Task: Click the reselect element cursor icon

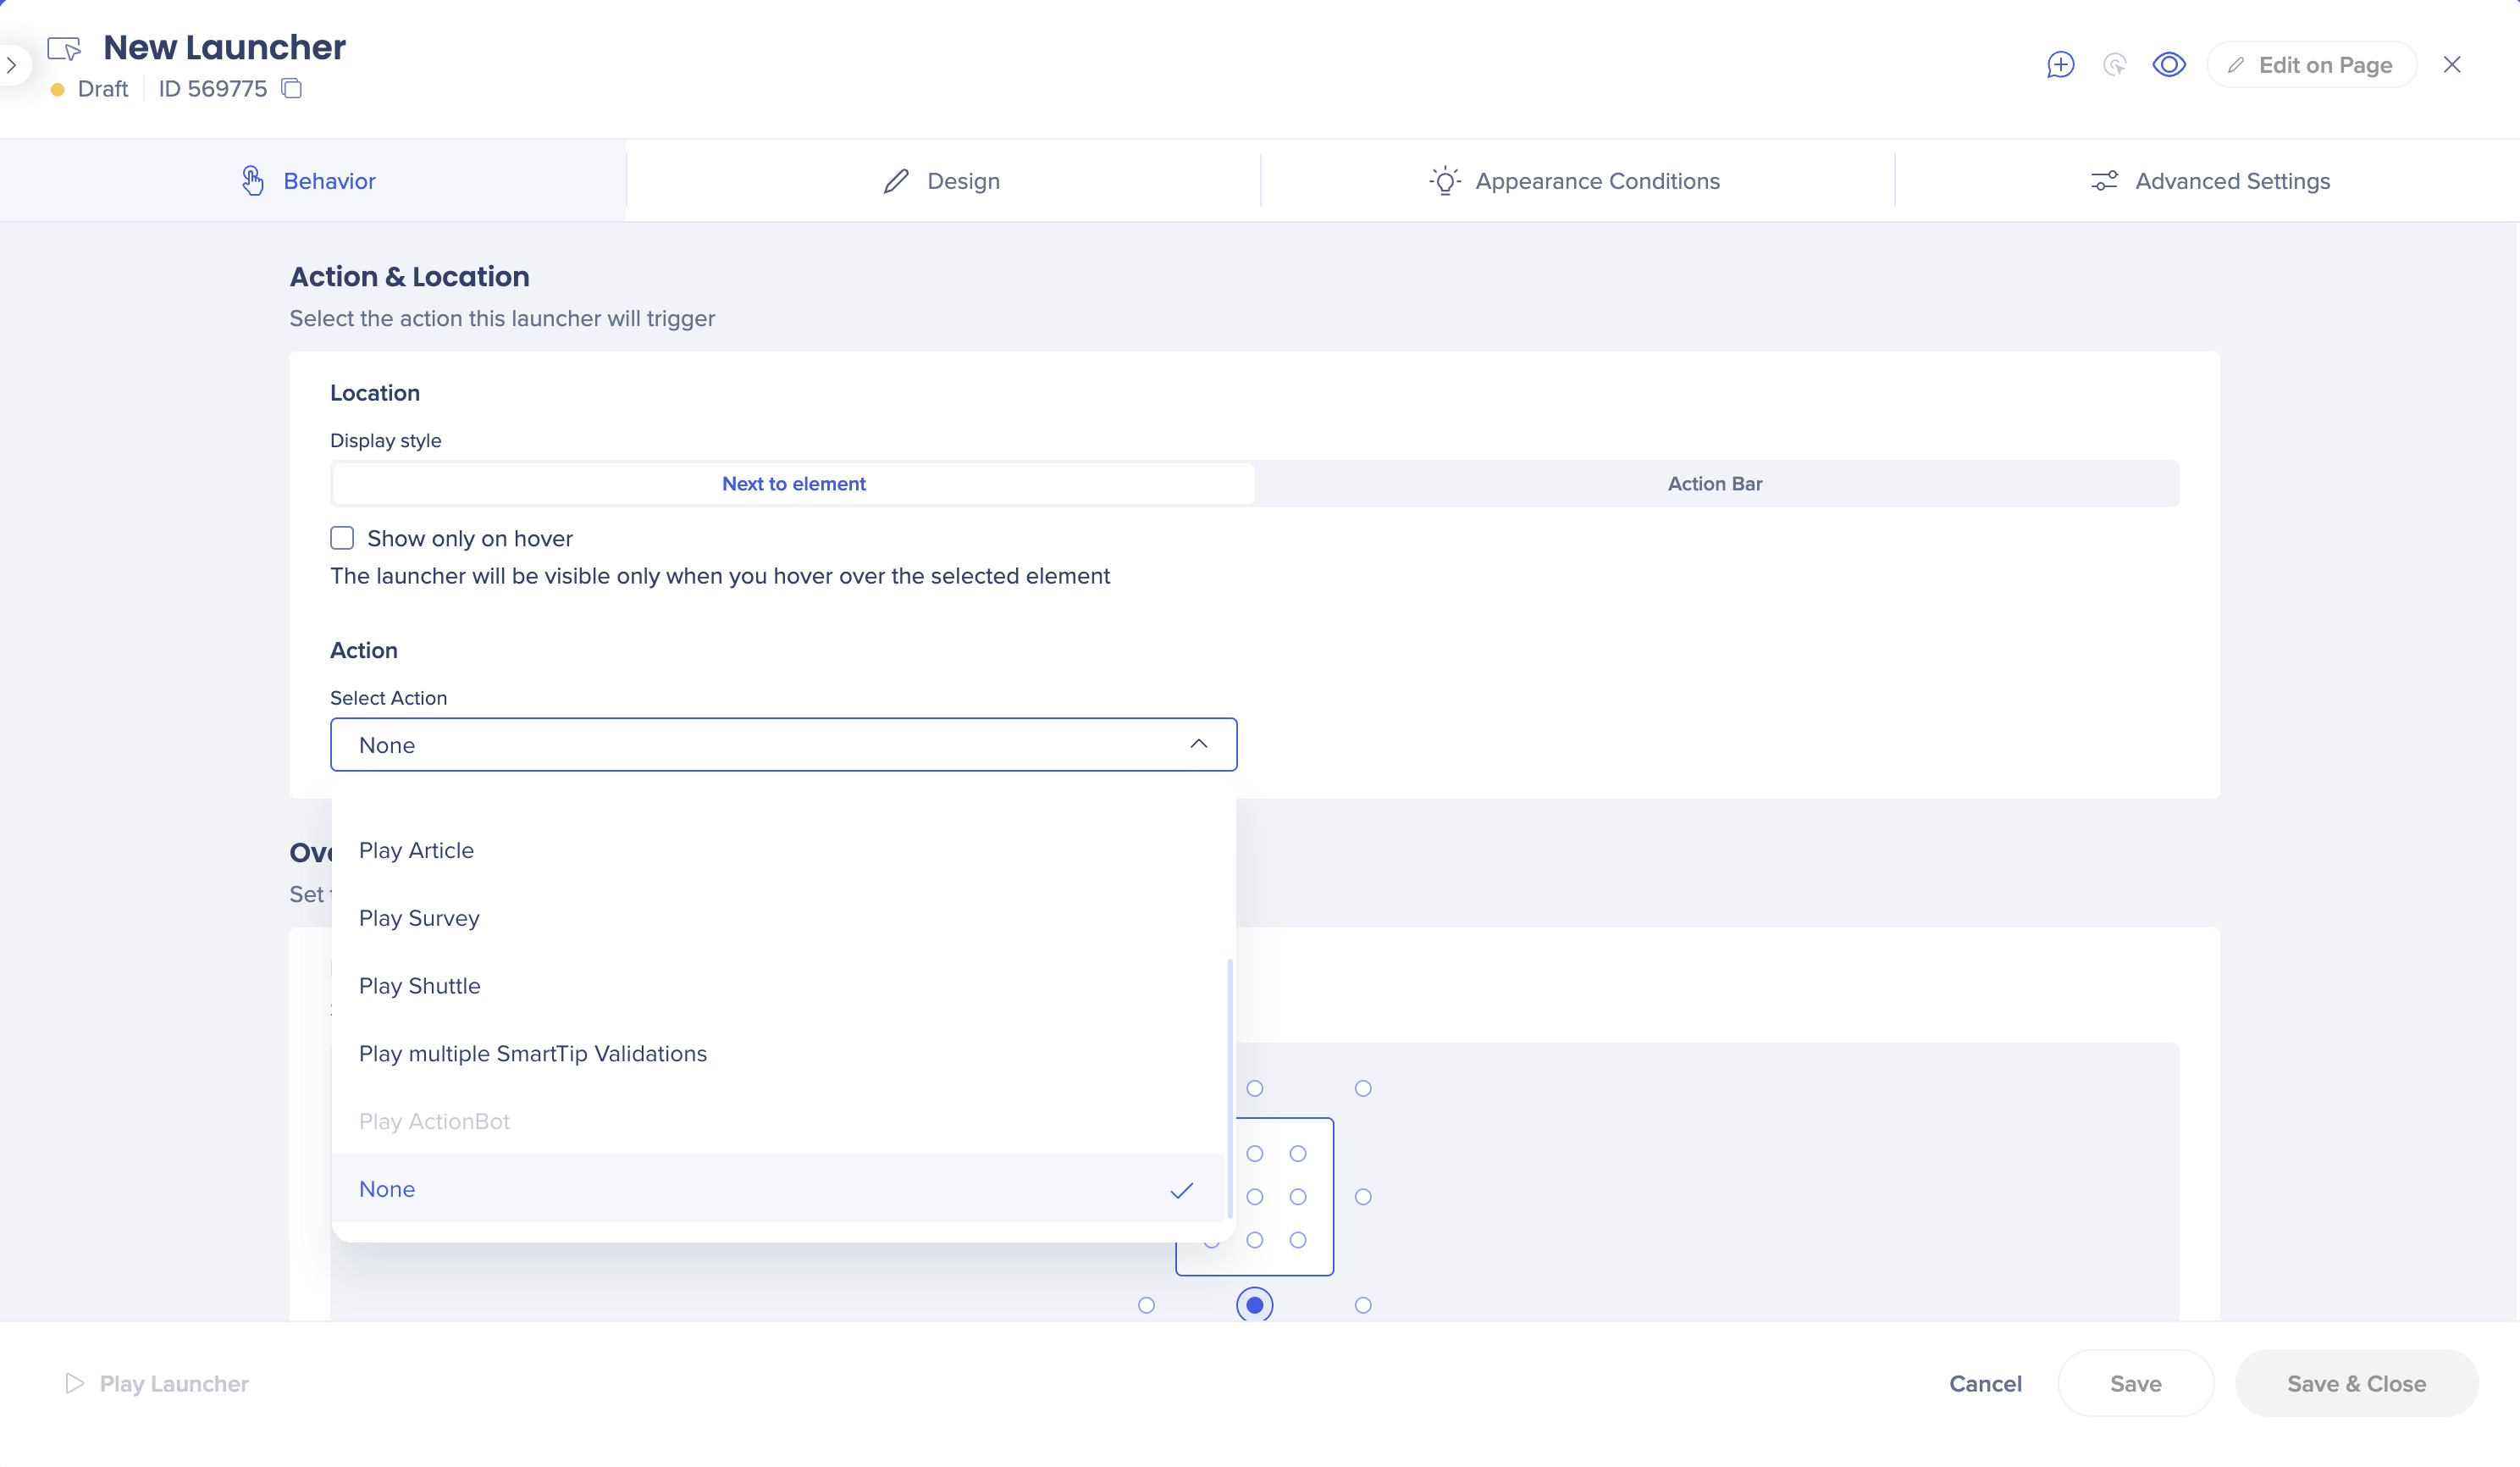Action: (2114, 65)
